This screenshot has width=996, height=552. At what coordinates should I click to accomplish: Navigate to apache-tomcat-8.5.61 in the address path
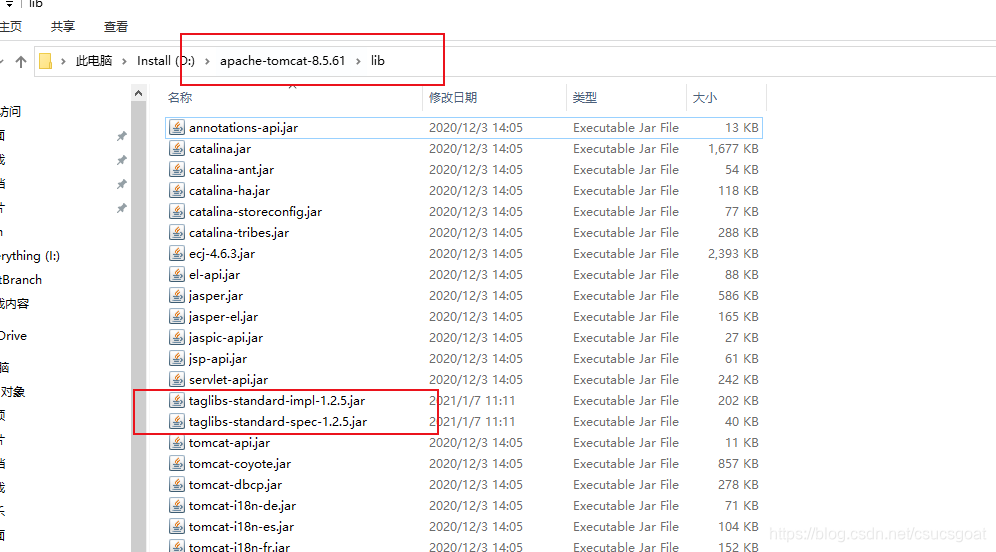pyautogui.click(x=283, y=61)
